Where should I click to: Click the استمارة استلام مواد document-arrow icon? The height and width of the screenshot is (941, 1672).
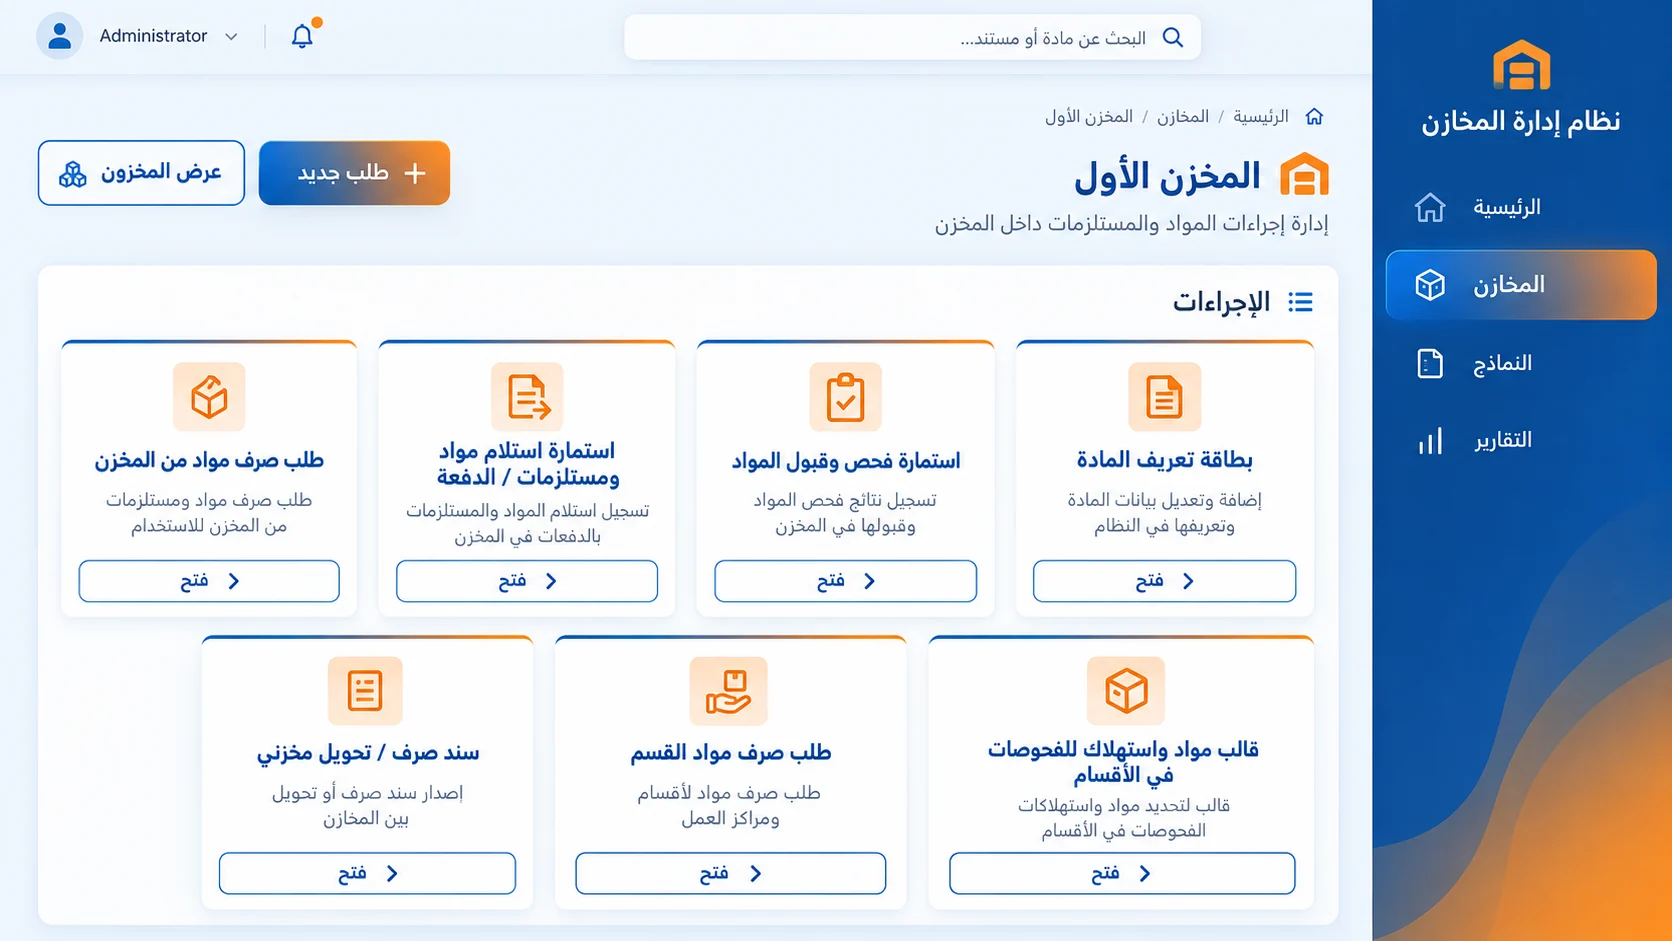point(527,397)
